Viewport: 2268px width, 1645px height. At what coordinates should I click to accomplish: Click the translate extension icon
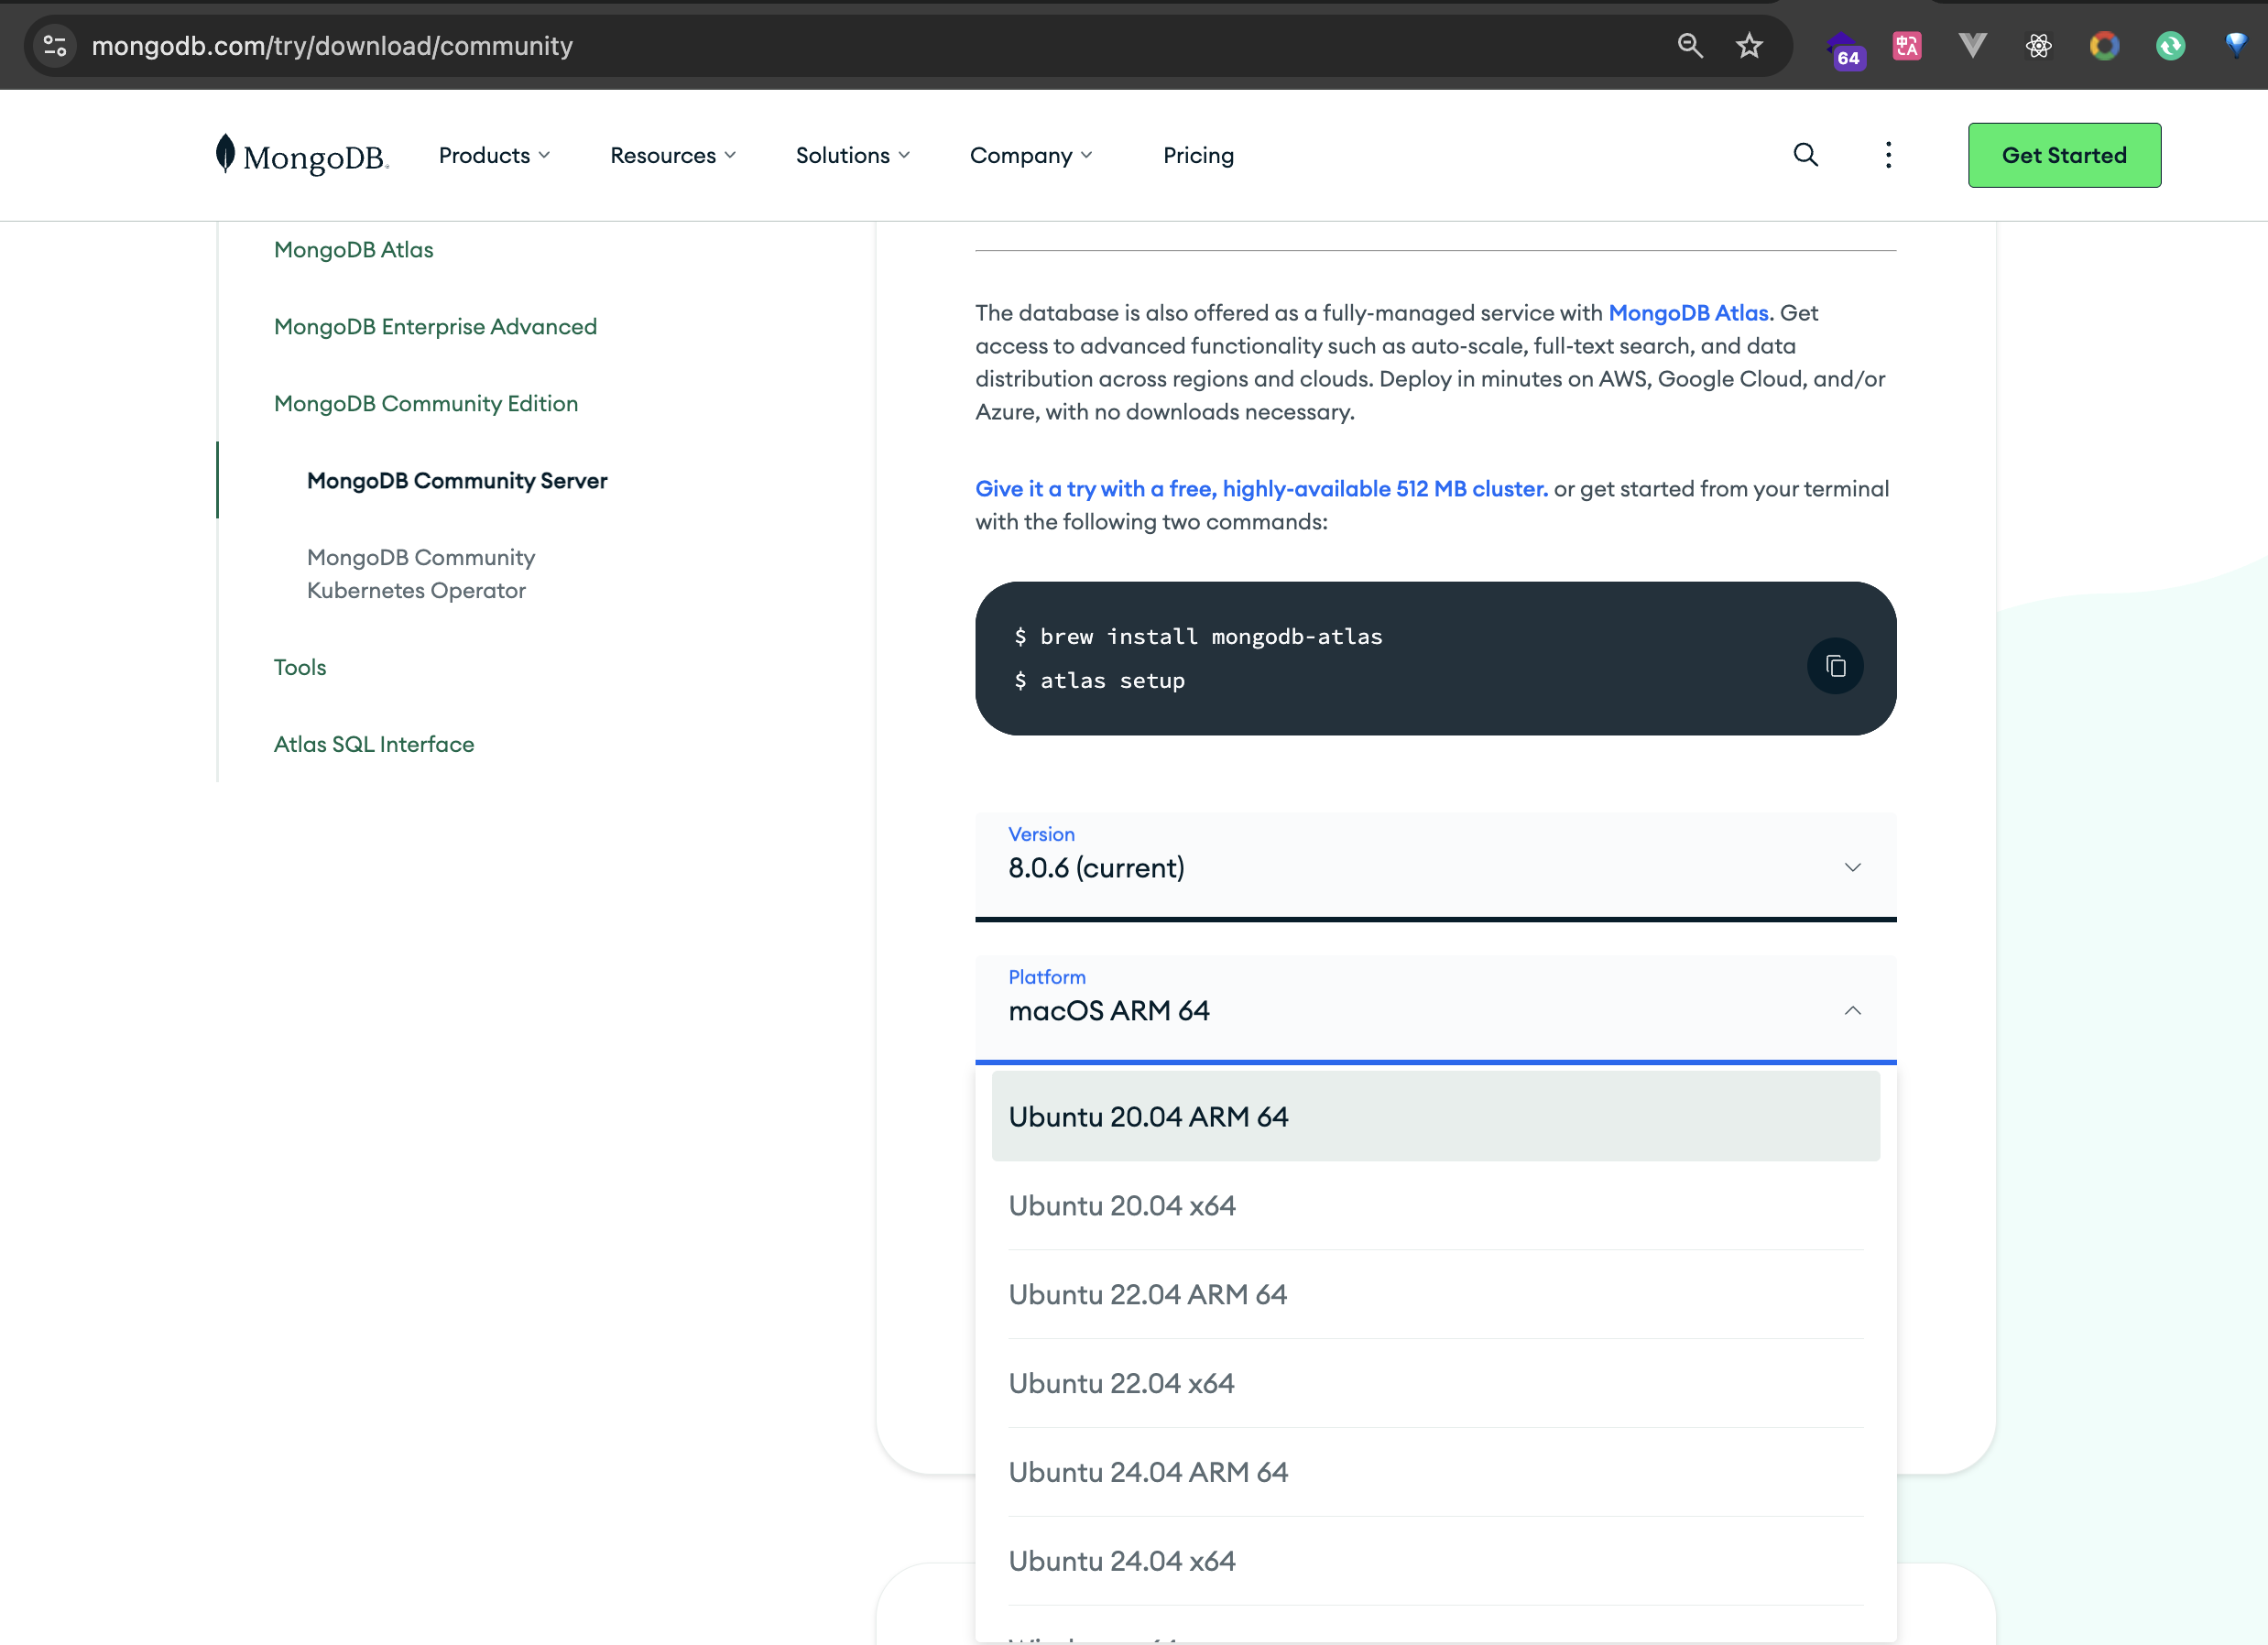point(1906,46)
